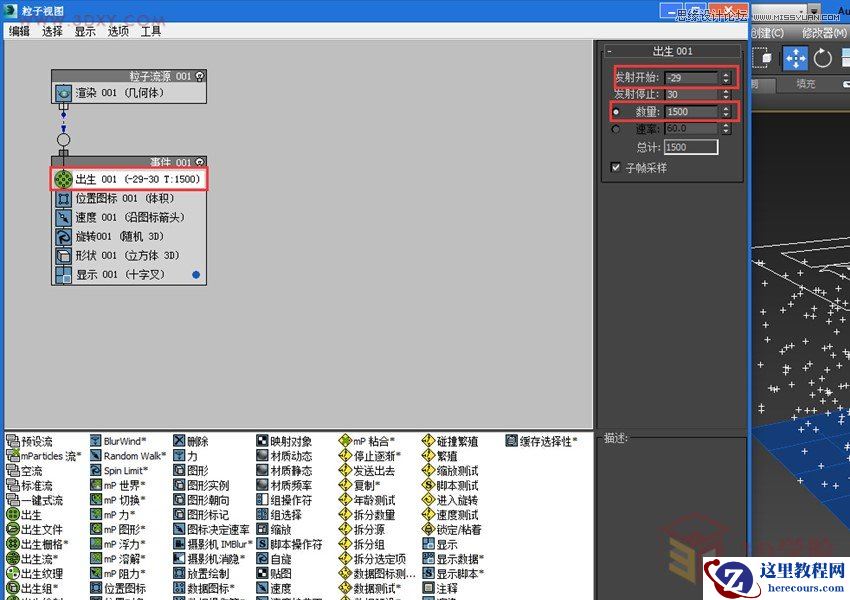The height and width of the screenshot is (600, 850).
Task: Select the 旋转001 (随机 3D) operator
Action: coord(129,236)
